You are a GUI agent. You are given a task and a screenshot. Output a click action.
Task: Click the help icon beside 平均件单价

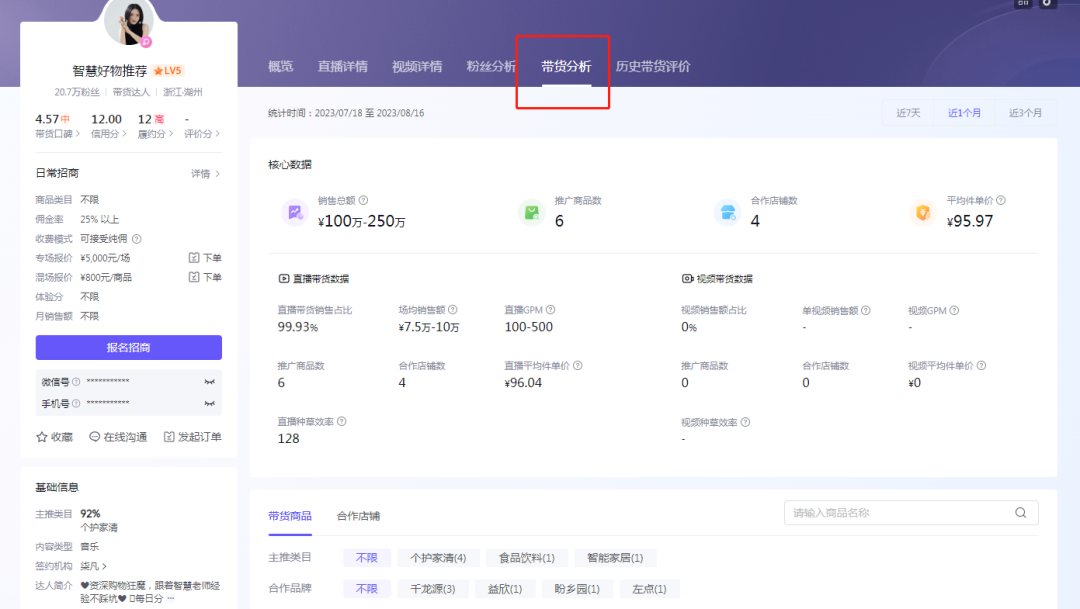(x=1001, y=201)
